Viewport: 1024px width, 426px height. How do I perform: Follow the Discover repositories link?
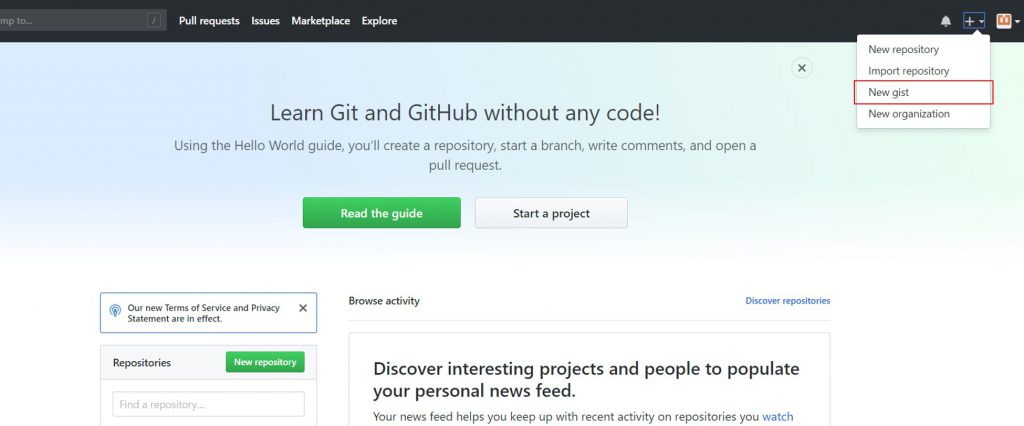(x=787, y=301)
